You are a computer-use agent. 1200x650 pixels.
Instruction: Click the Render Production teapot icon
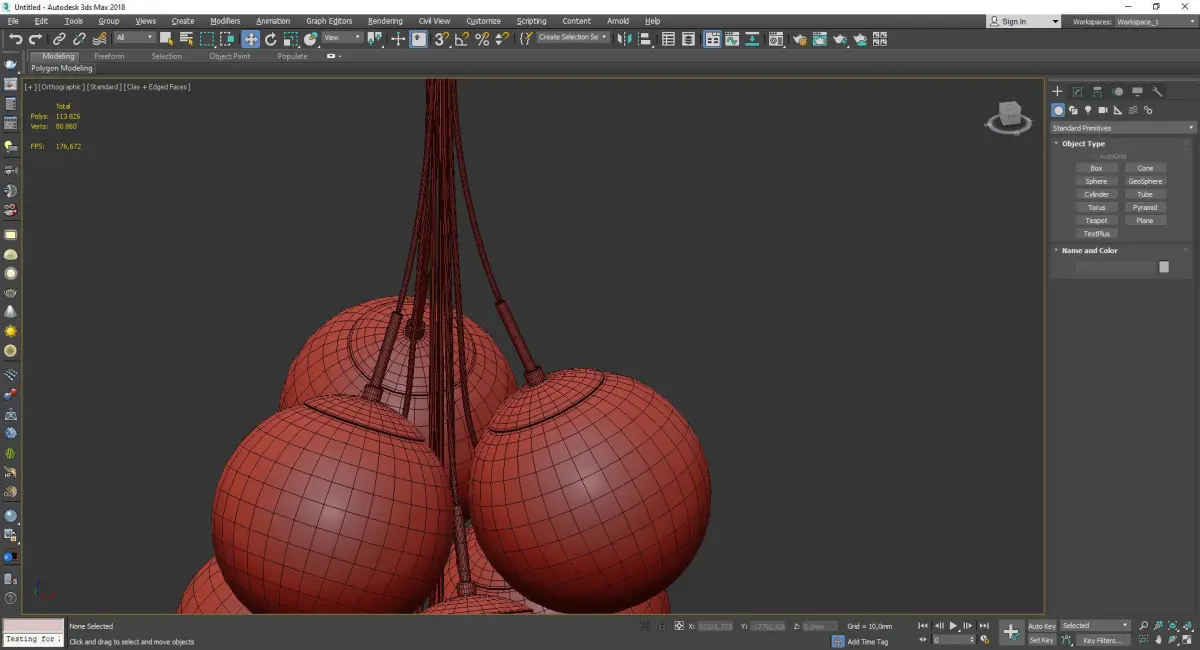pos(840,39)
